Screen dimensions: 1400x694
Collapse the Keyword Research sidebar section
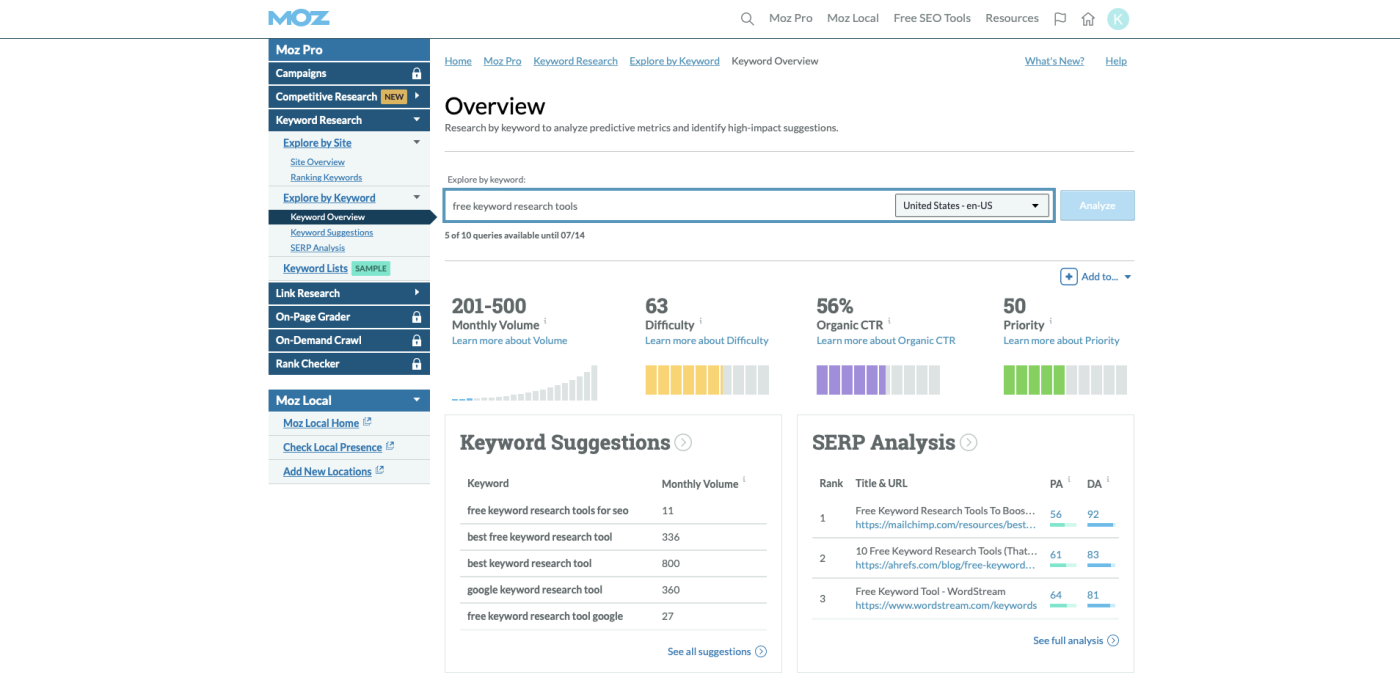click(x=416, y=120)
